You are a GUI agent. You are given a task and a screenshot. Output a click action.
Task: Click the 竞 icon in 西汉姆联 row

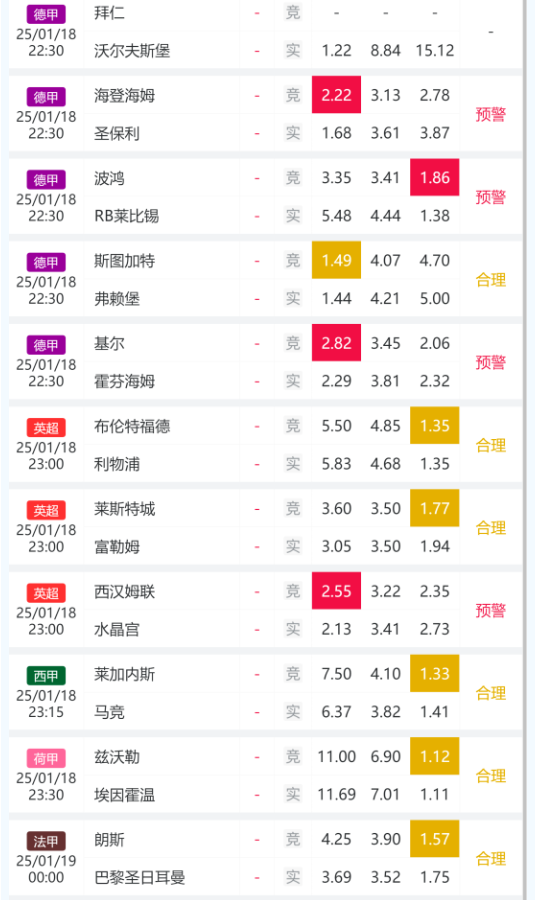coord(293,591)
